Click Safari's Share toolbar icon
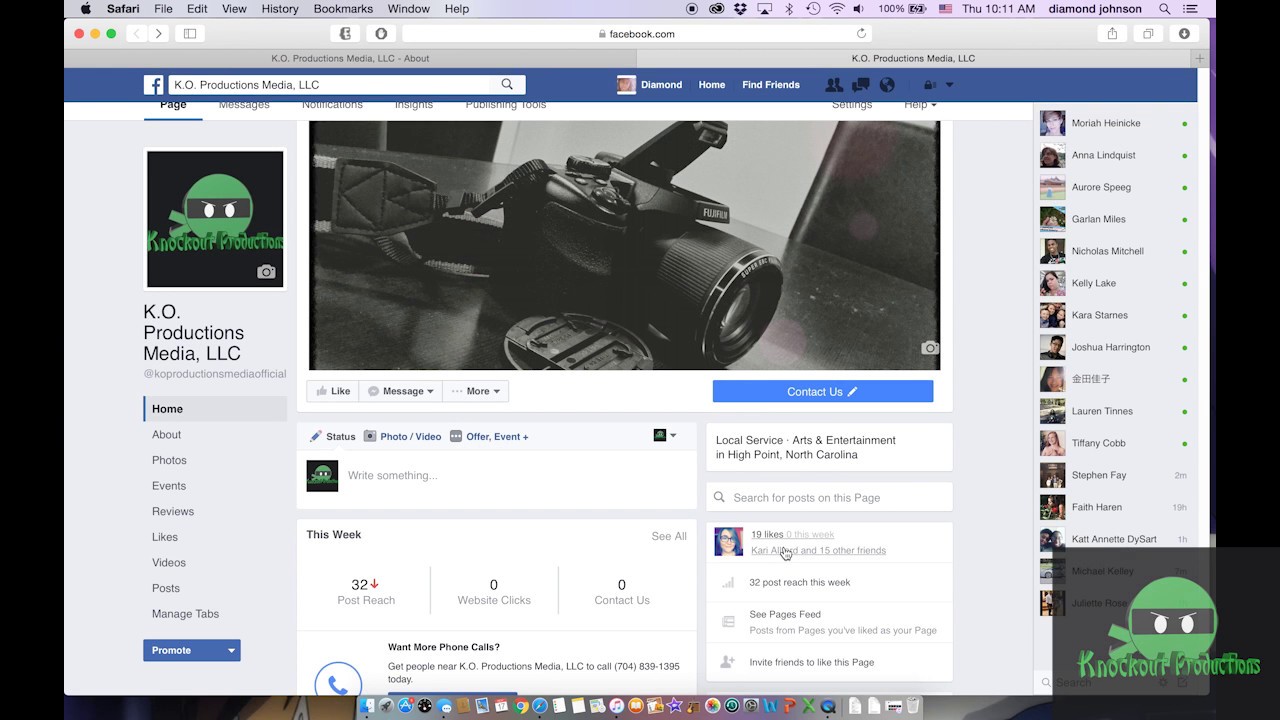1280x720 pixels. pos(1112,33)
